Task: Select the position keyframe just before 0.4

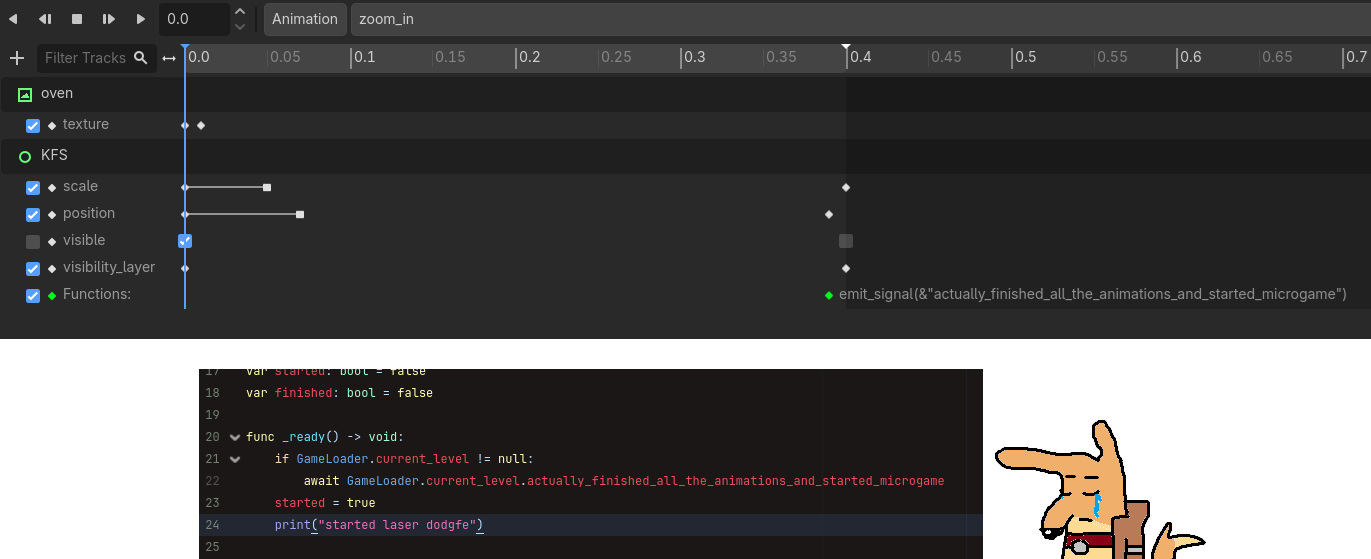Action: point(829,214)
